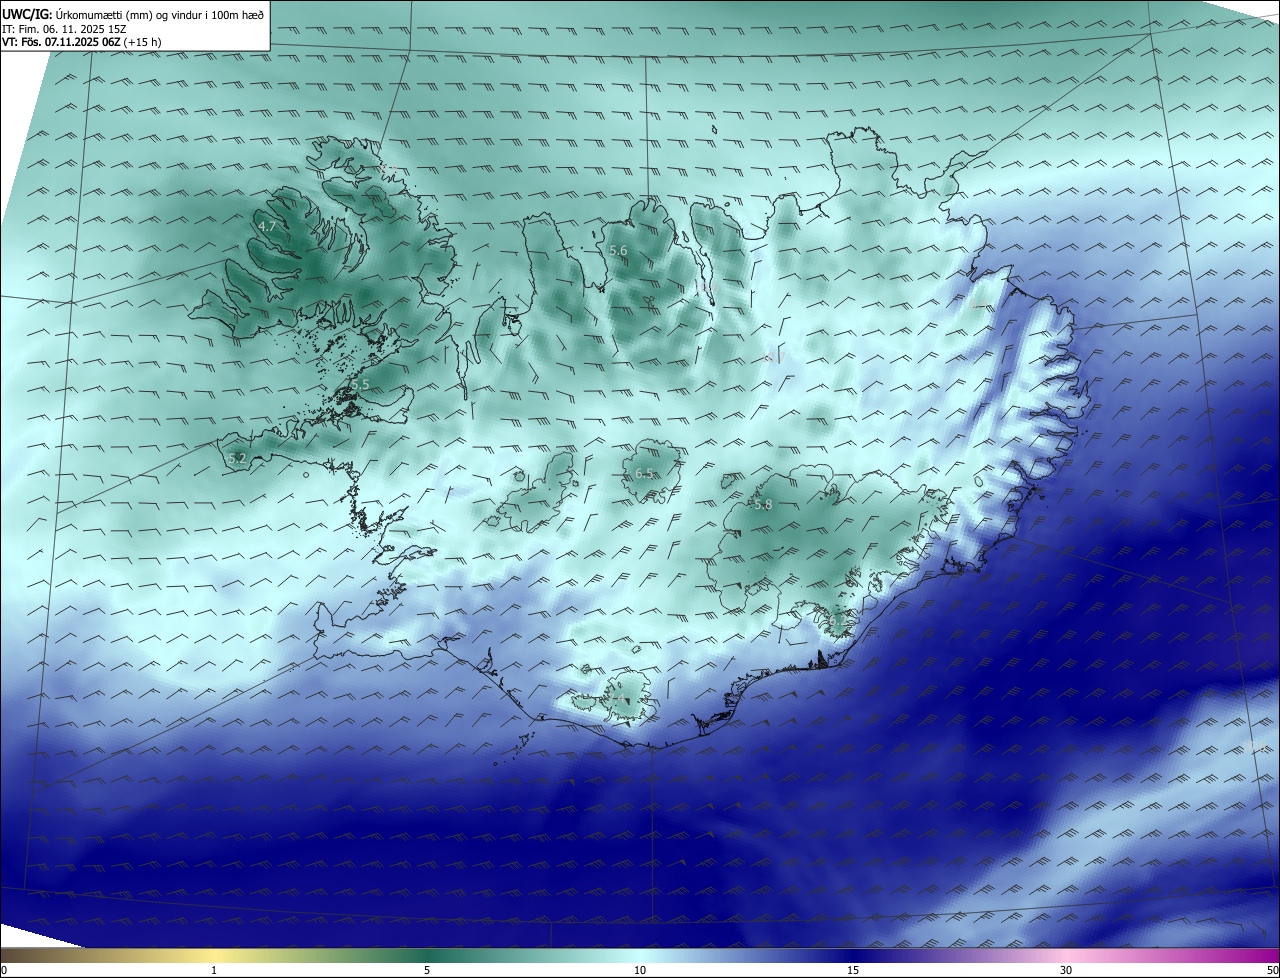Screen dimensions: 1280x978
Task: Click the forecast offset '(+15 h)' text
Action: 143,42
